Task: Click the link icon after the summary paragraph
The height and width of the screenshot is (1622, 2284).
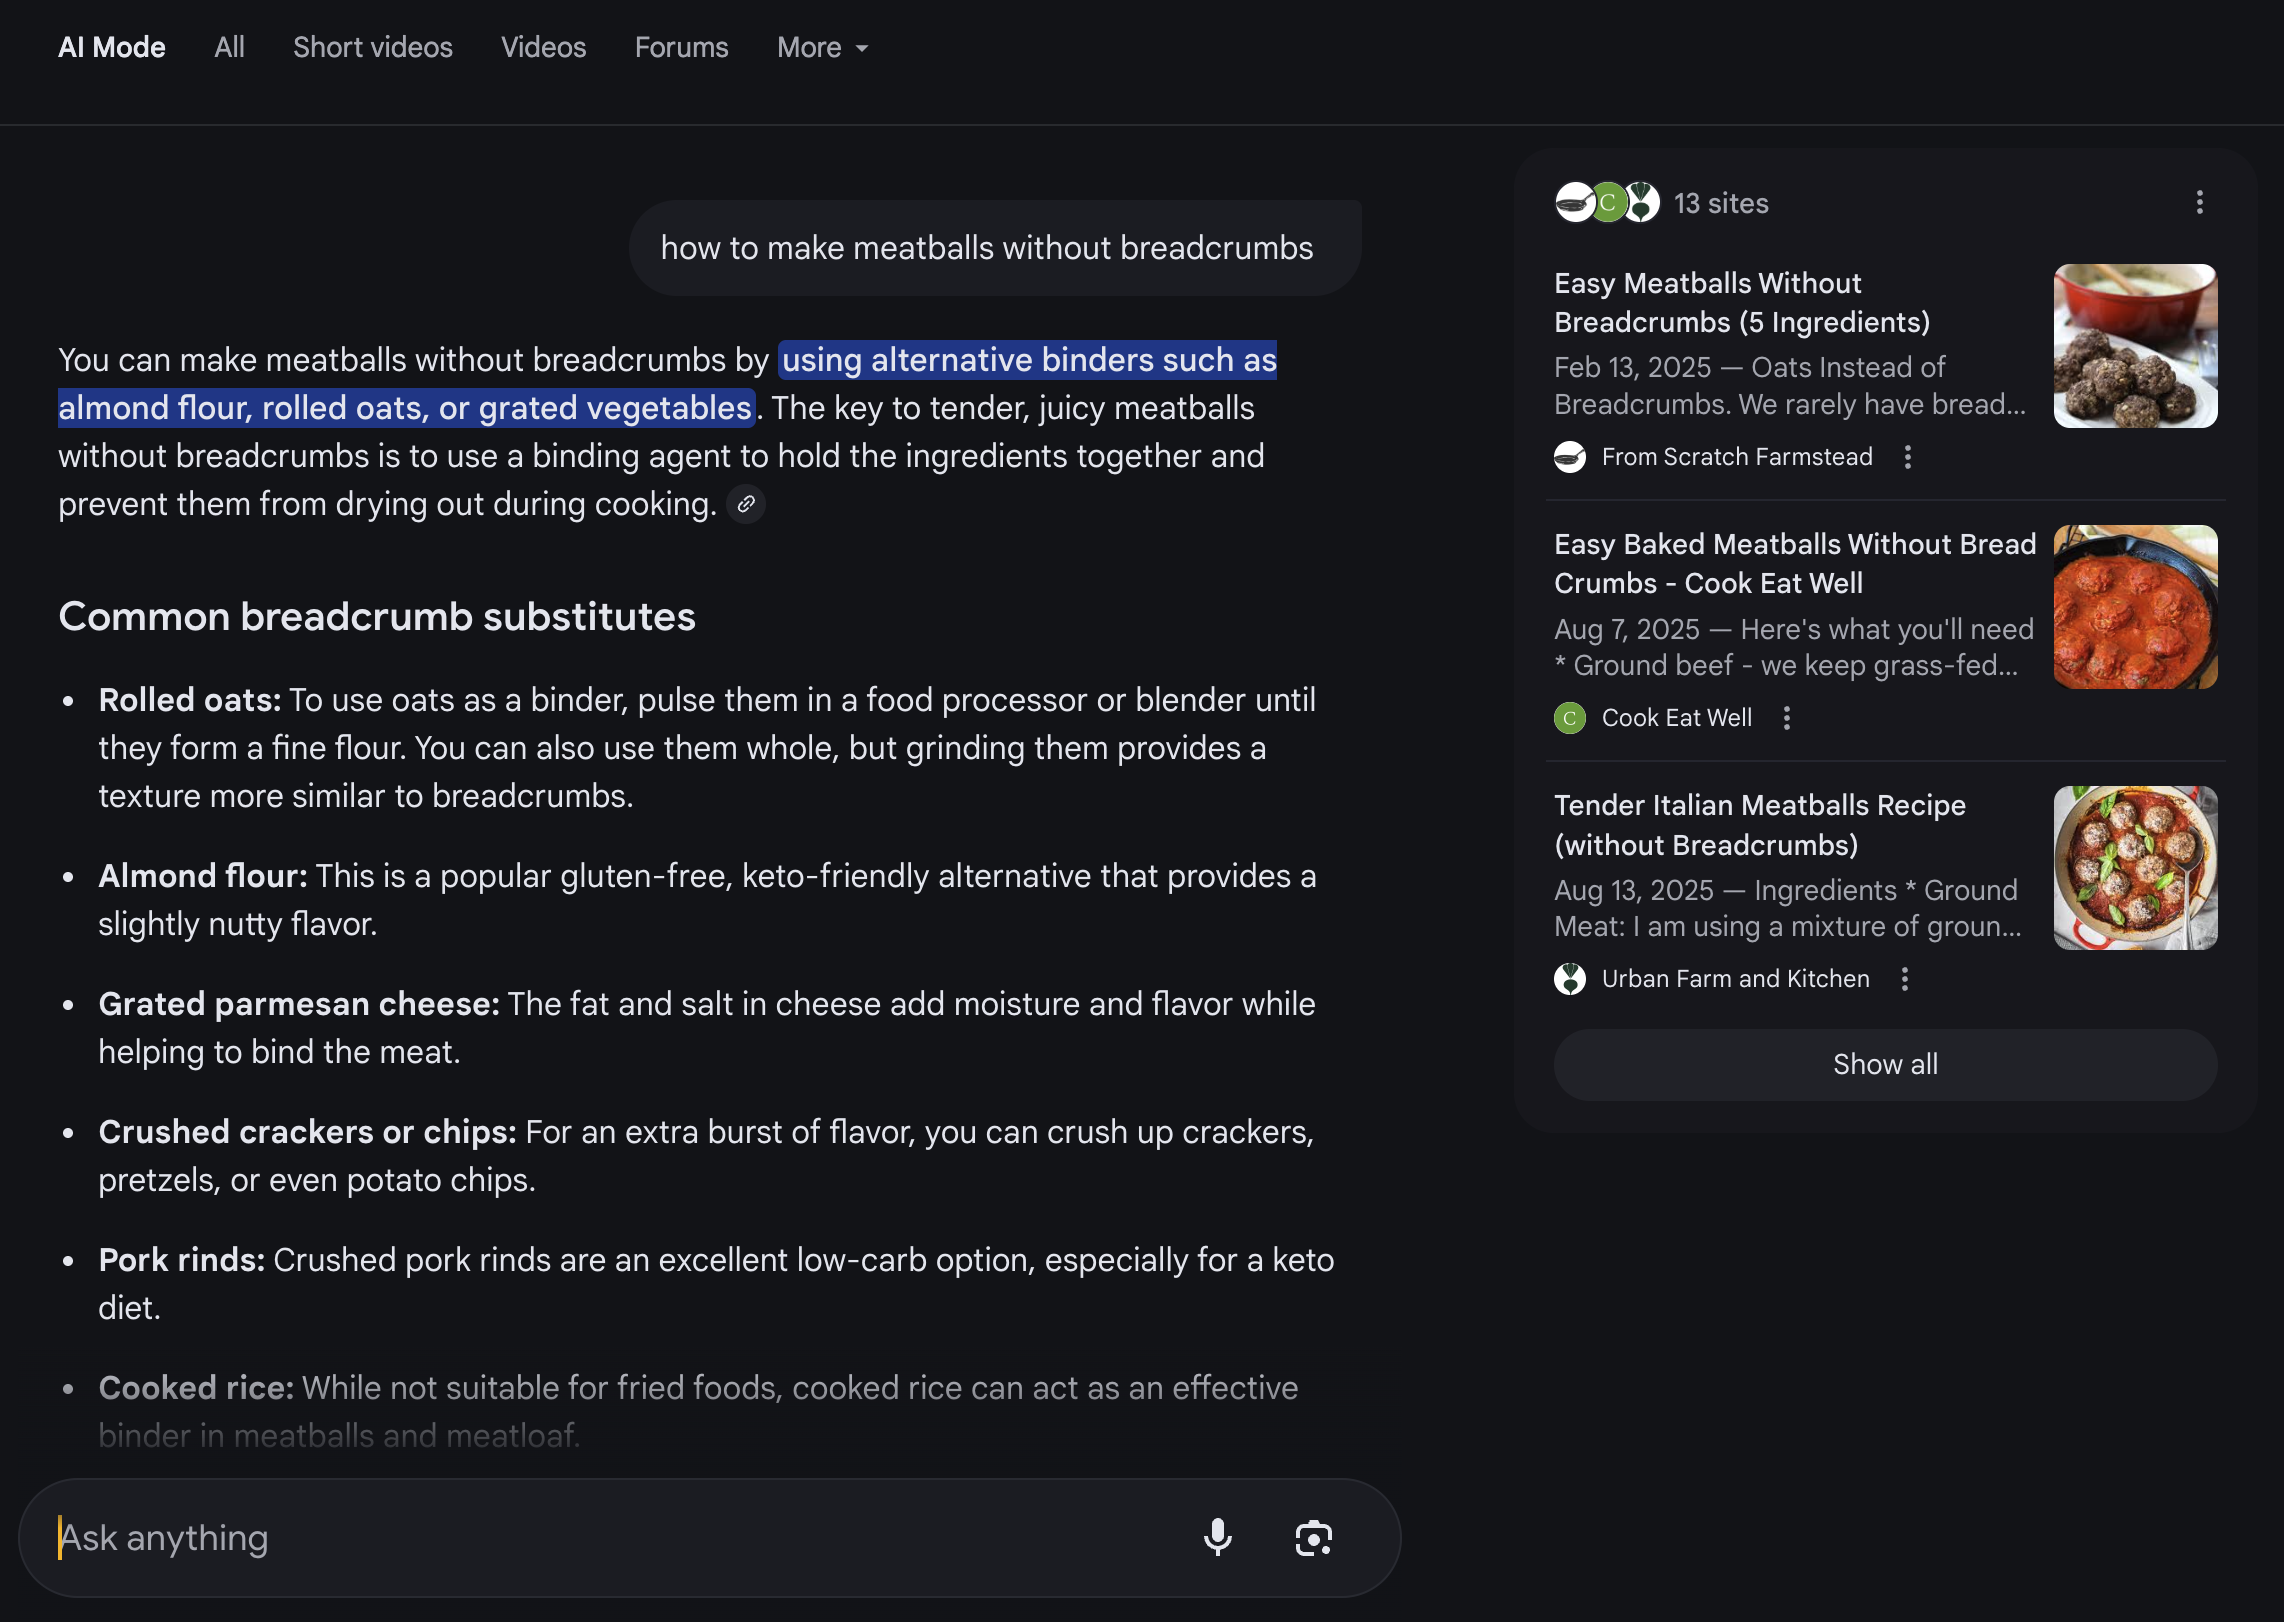Action: [x=746, y=504]
